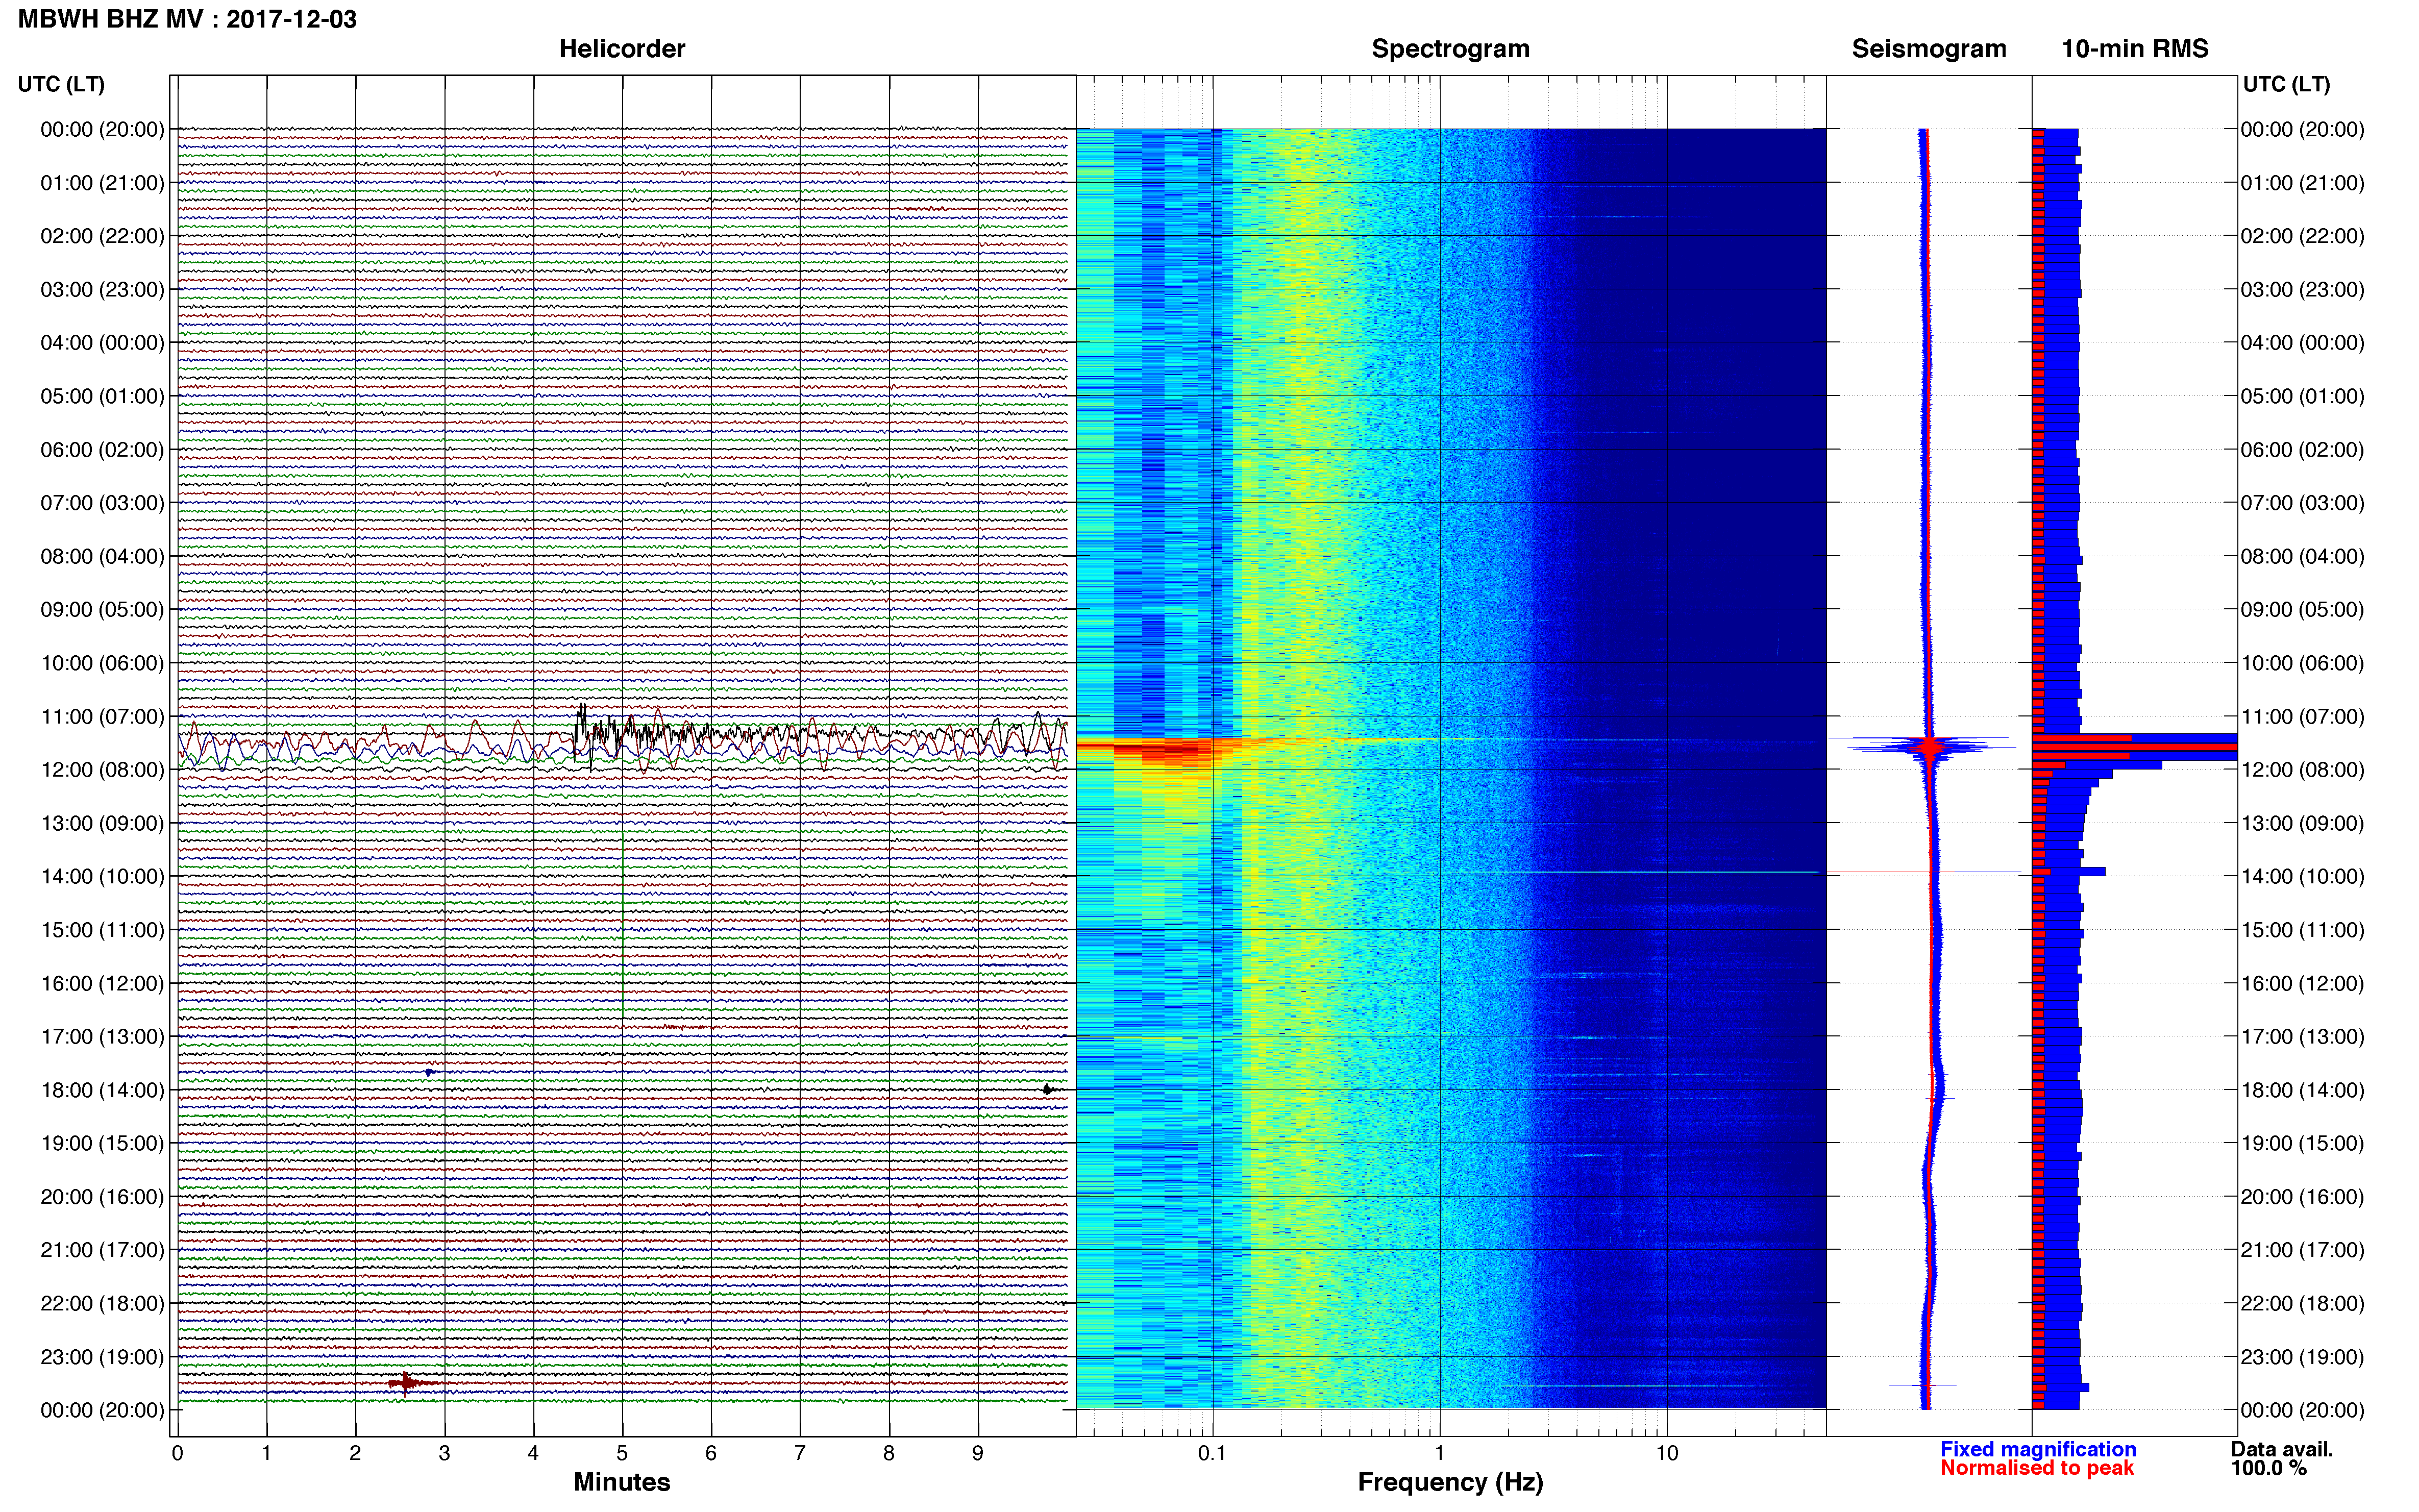Click the left 11:00 (07:00) time label
The width and height of the screenshot is (2419, 1512).
[102, 716]
